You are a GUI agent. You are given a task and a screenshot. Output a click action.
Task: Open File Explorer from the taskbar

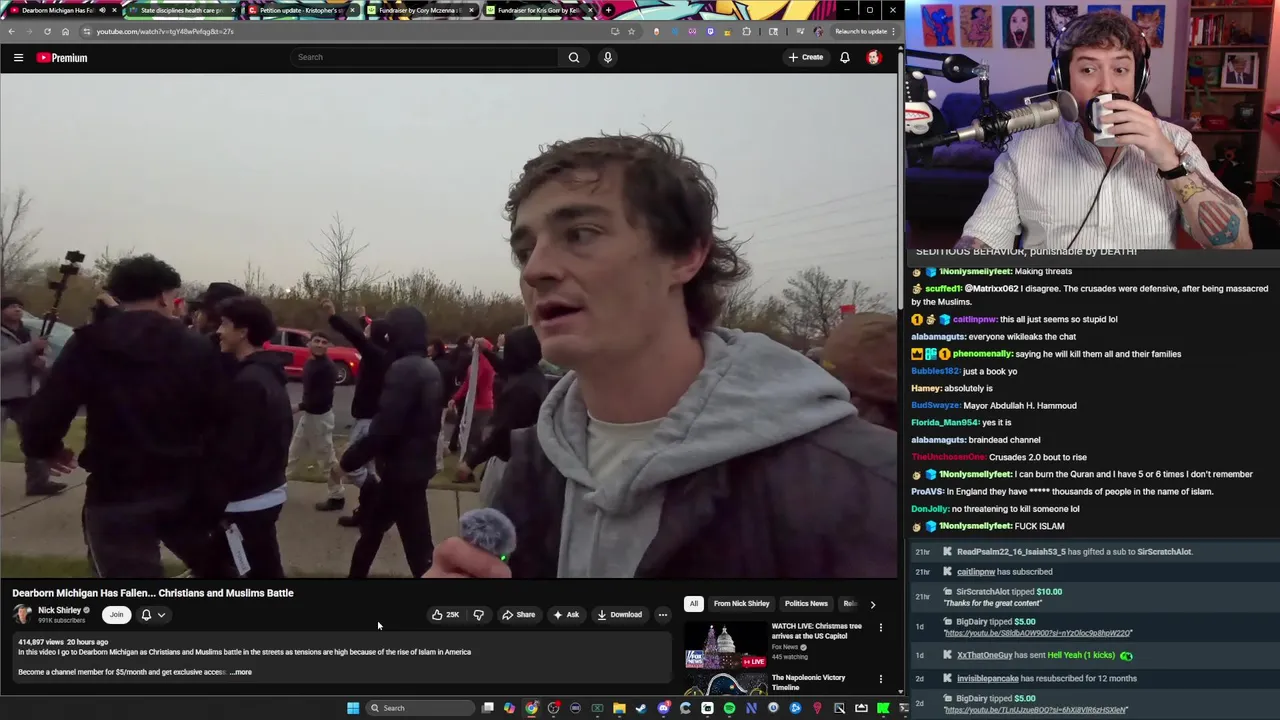coord(619,708)
